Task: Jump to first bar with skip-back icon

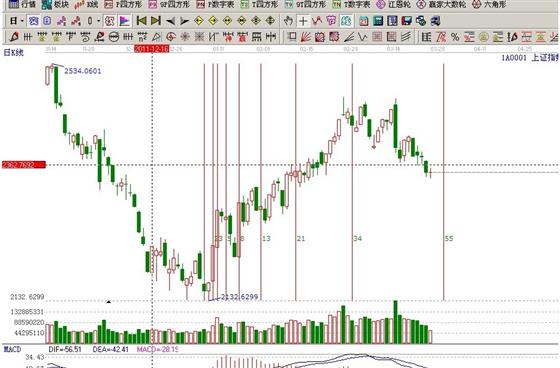Action: click(142, 21)
